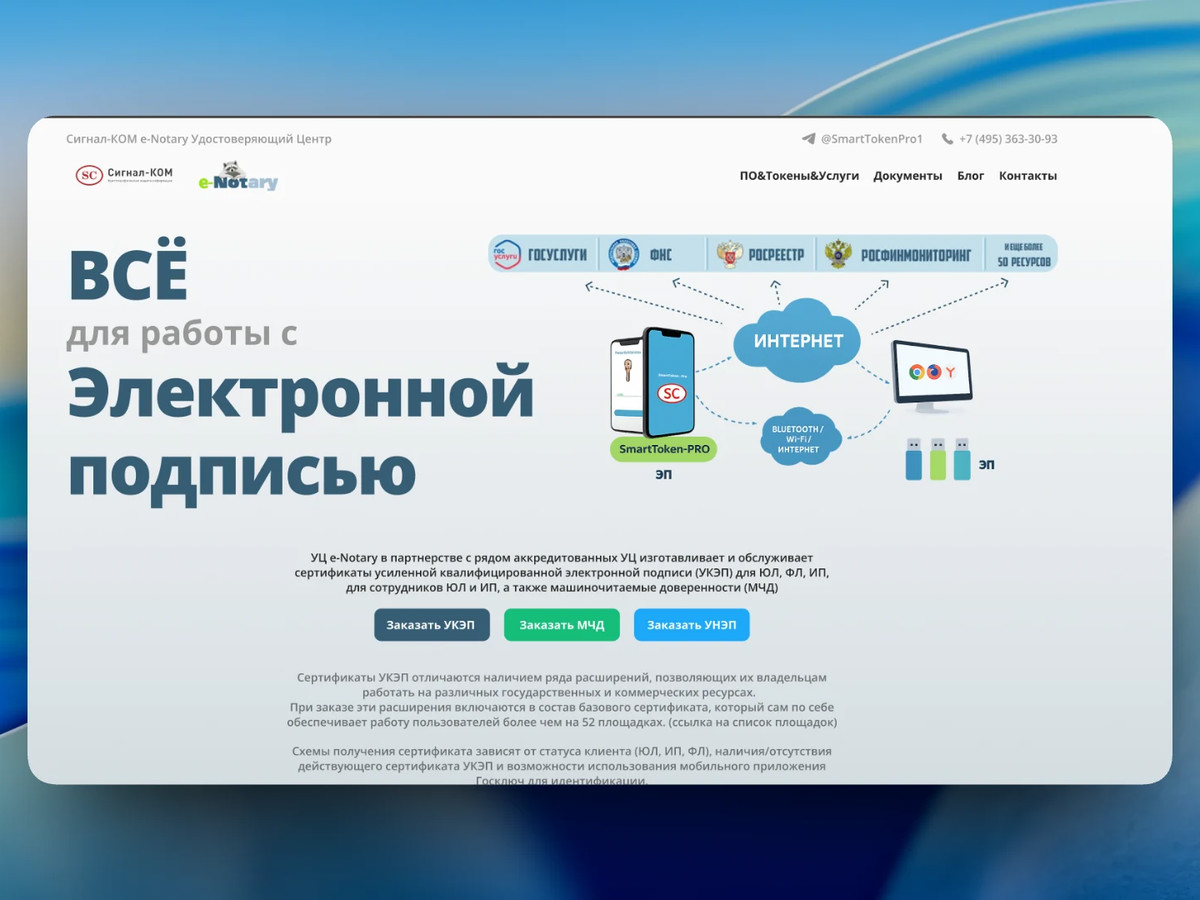Click the 'и ещё более 50 ресурсов' label

1023,254
